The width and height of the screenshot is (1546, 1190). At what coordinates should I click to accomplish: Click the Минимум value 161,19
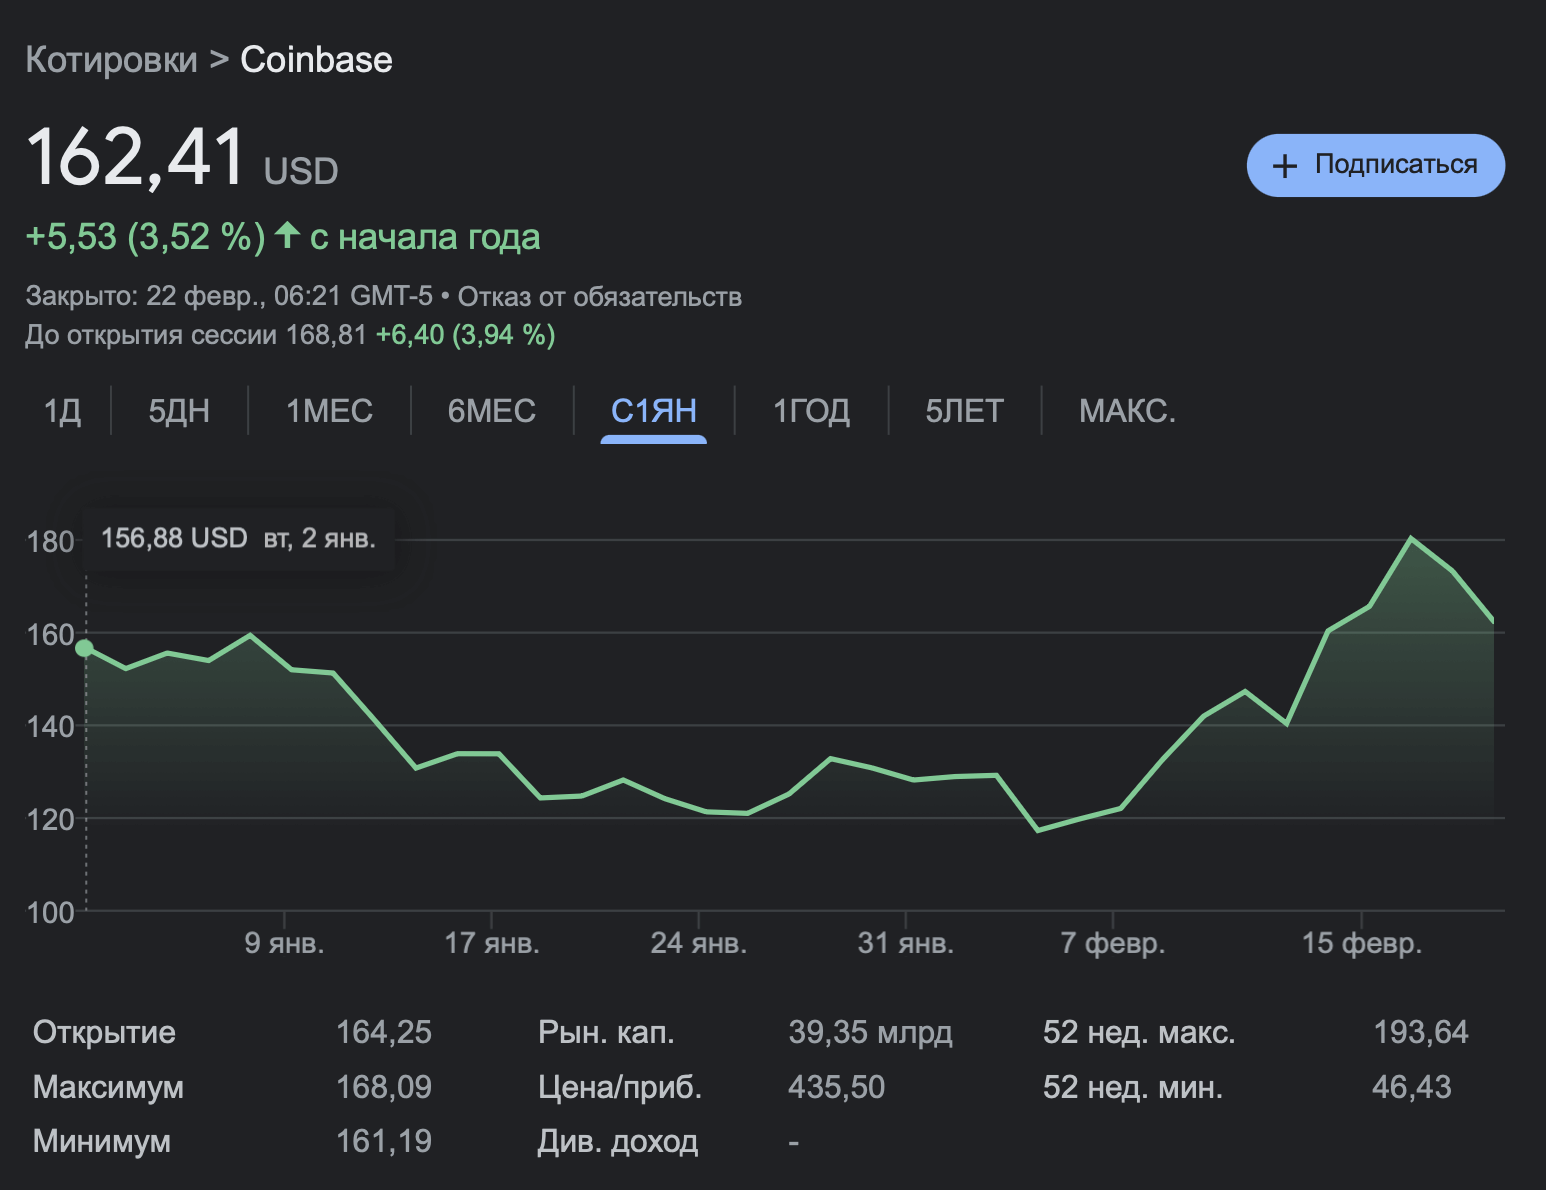click(384, 1141)
